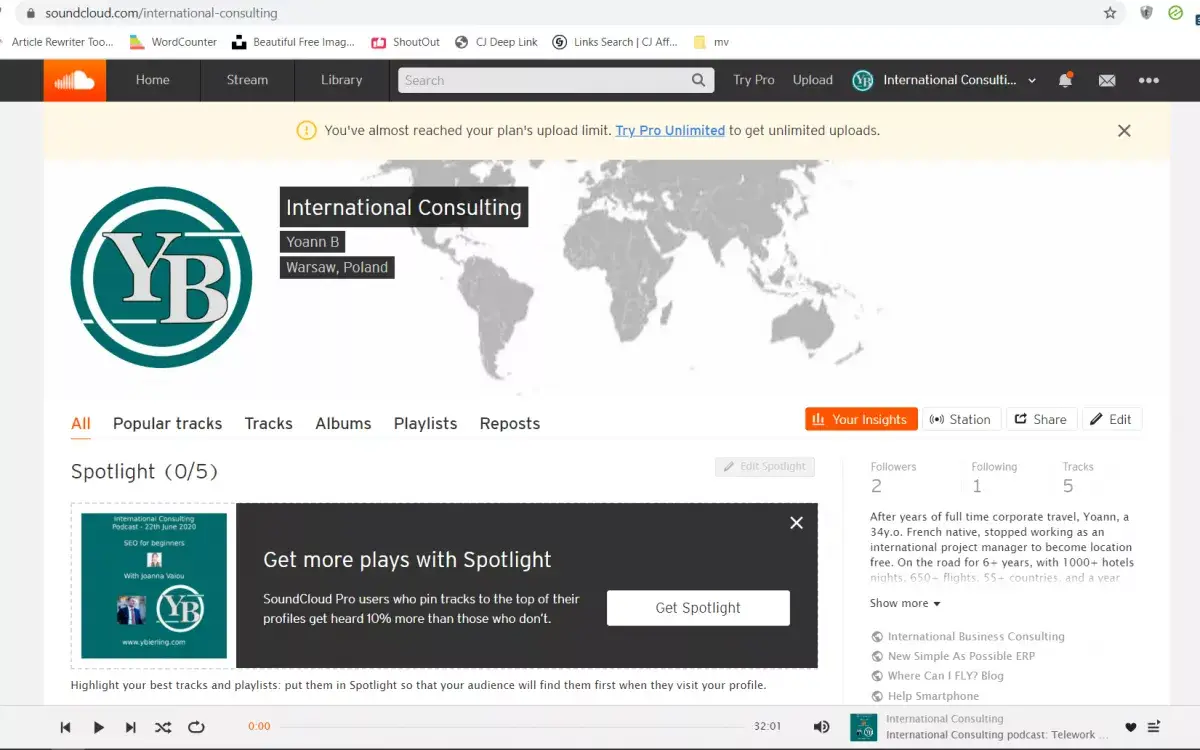Click the padlock site info icon
Viewport: 1200px width, 750px height.
click(x=29, y=13)
